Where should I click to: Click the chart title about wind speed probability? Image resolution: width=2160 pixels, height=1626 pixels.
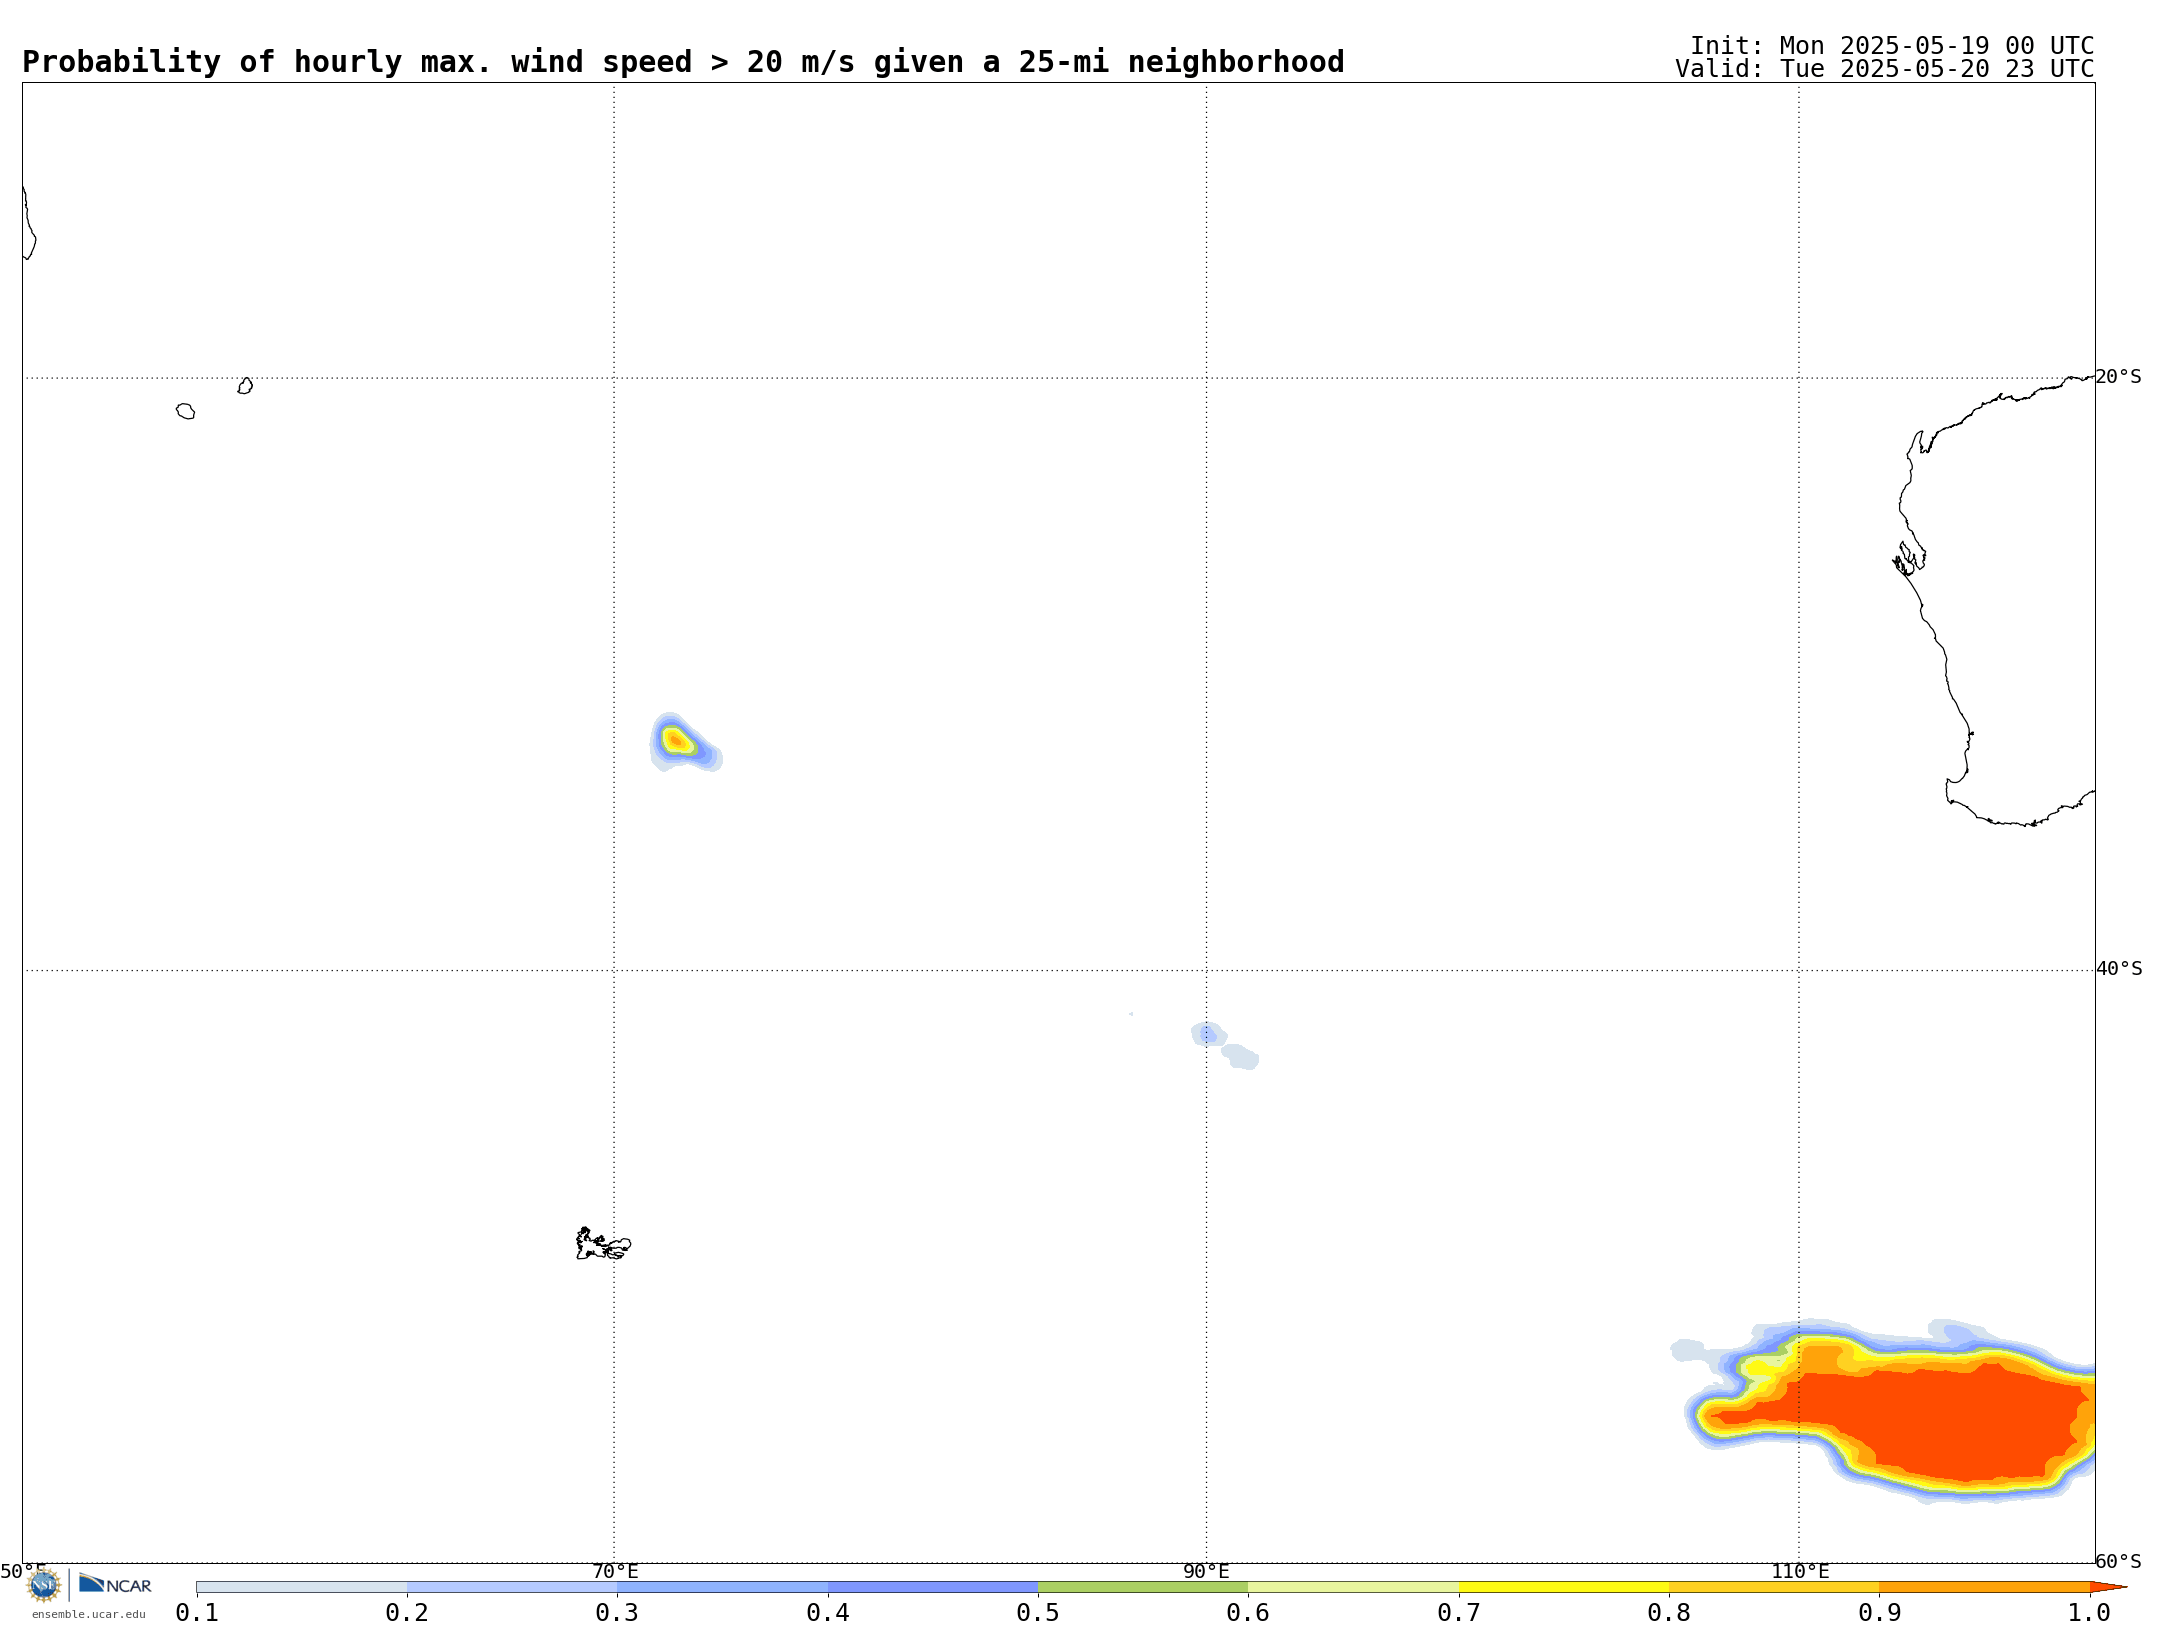tap(683, 62)
